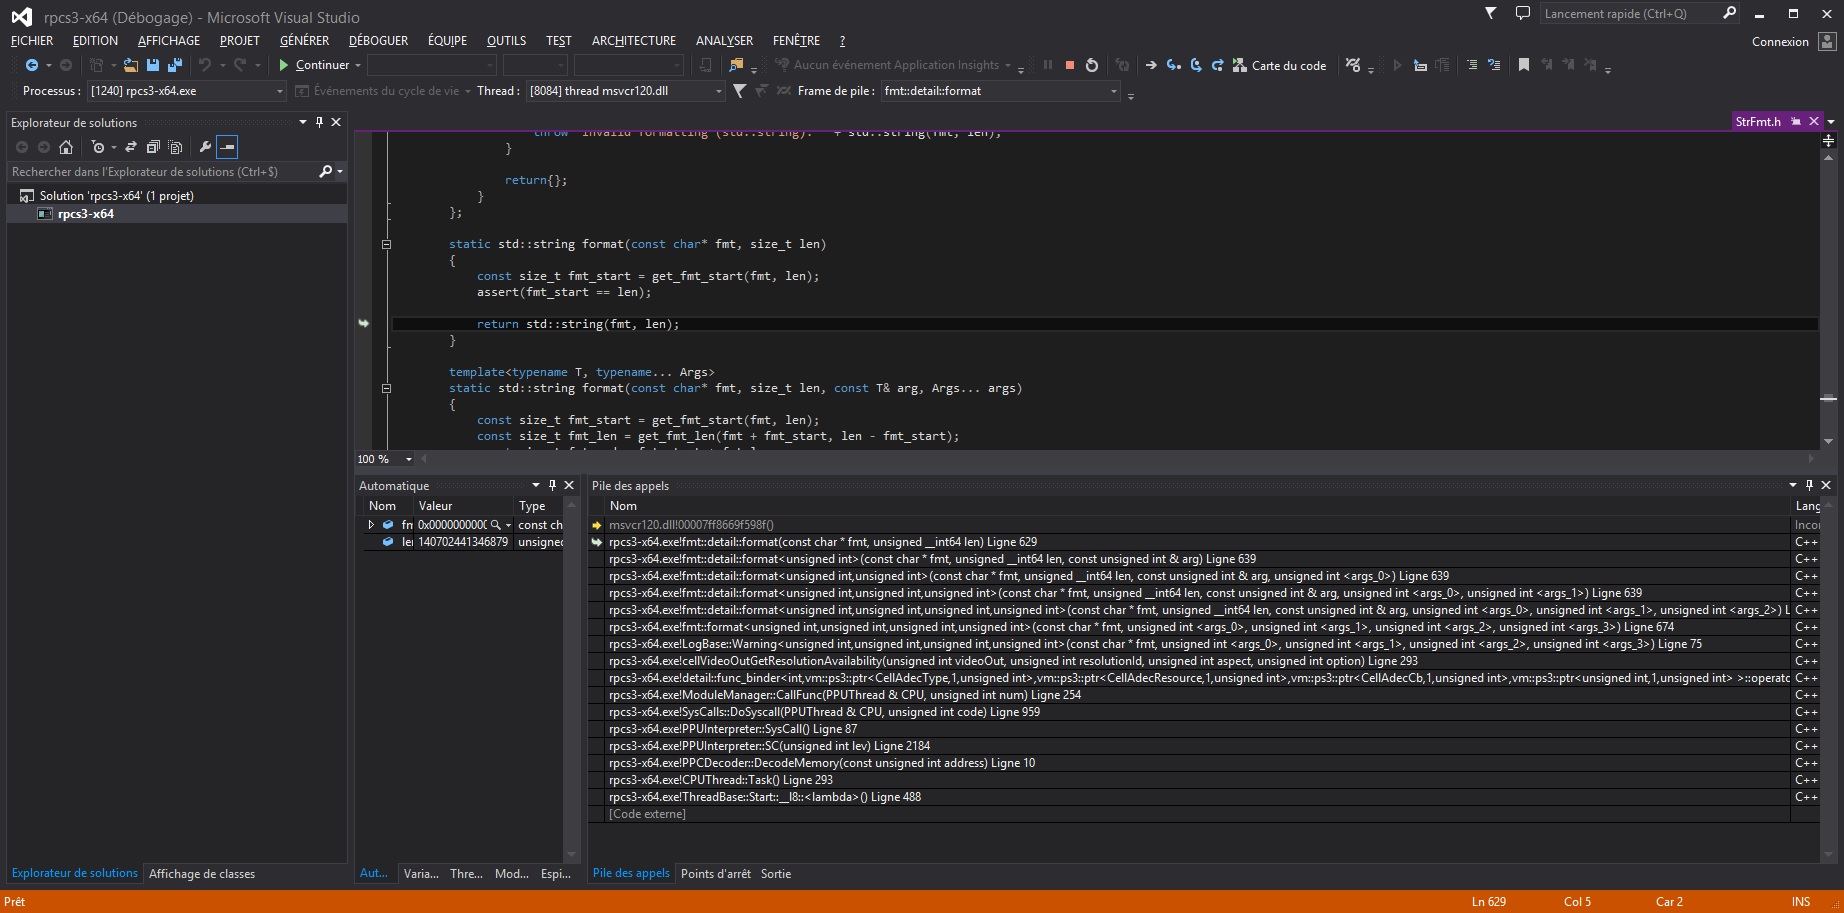Toggle auto-hide pin on Automatique panel

point(552,485)
